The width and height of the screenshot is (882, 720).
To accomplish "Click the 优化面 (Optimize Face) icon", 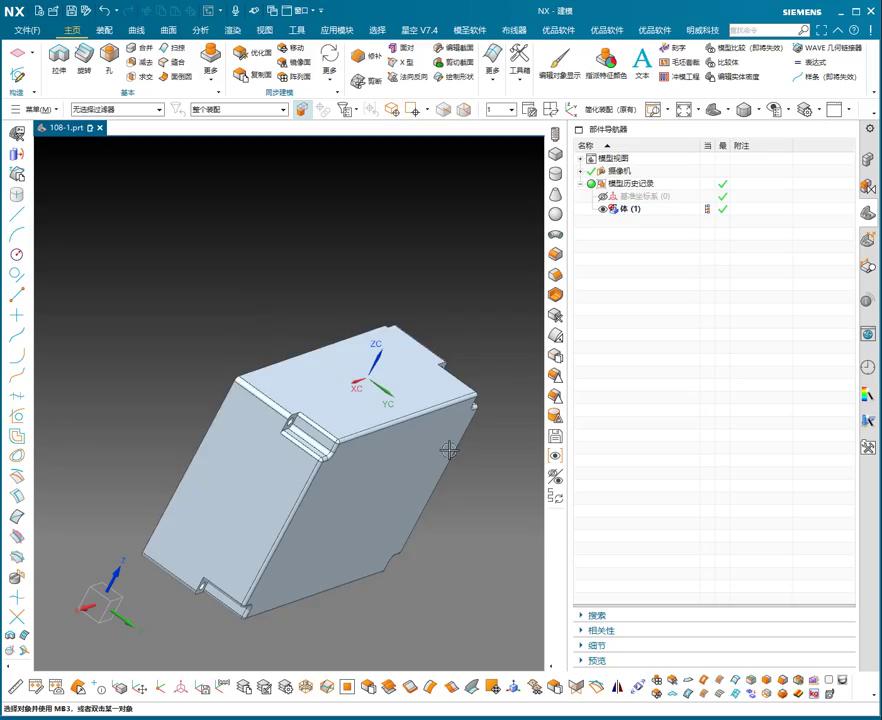I will coord(240,52).
